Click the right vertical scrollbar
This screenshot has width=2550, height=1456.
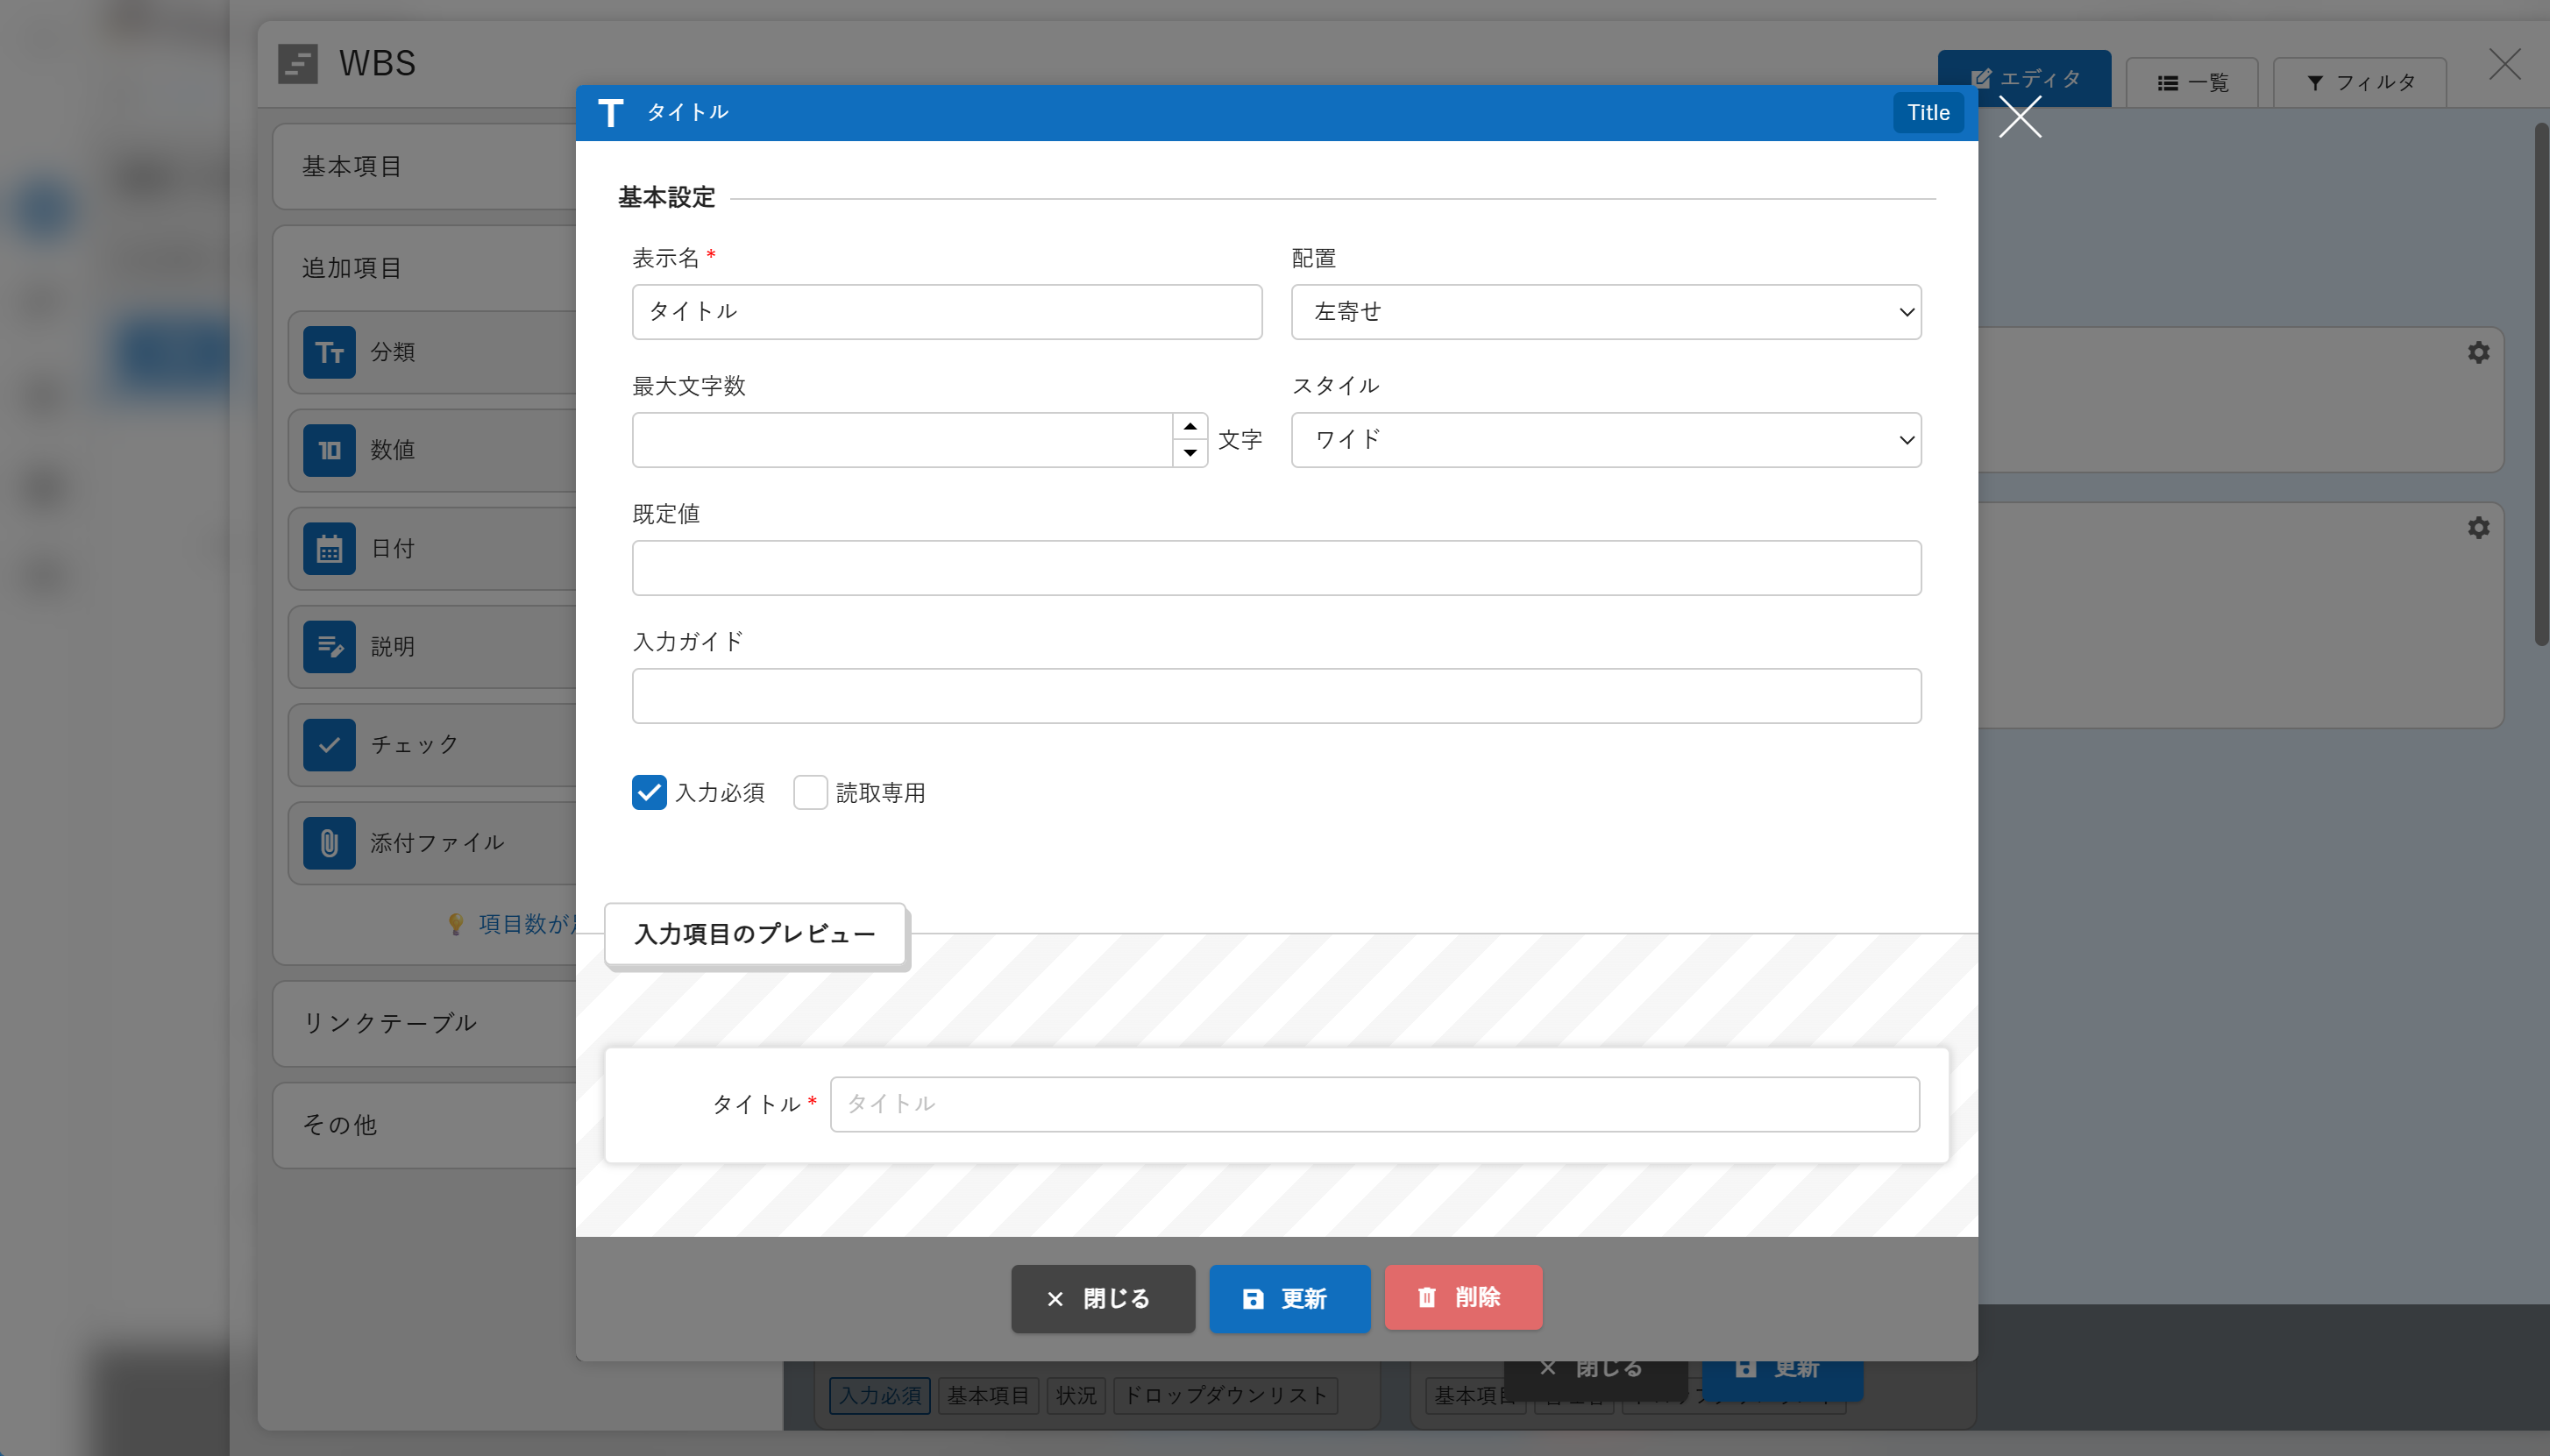[2541, 384]
